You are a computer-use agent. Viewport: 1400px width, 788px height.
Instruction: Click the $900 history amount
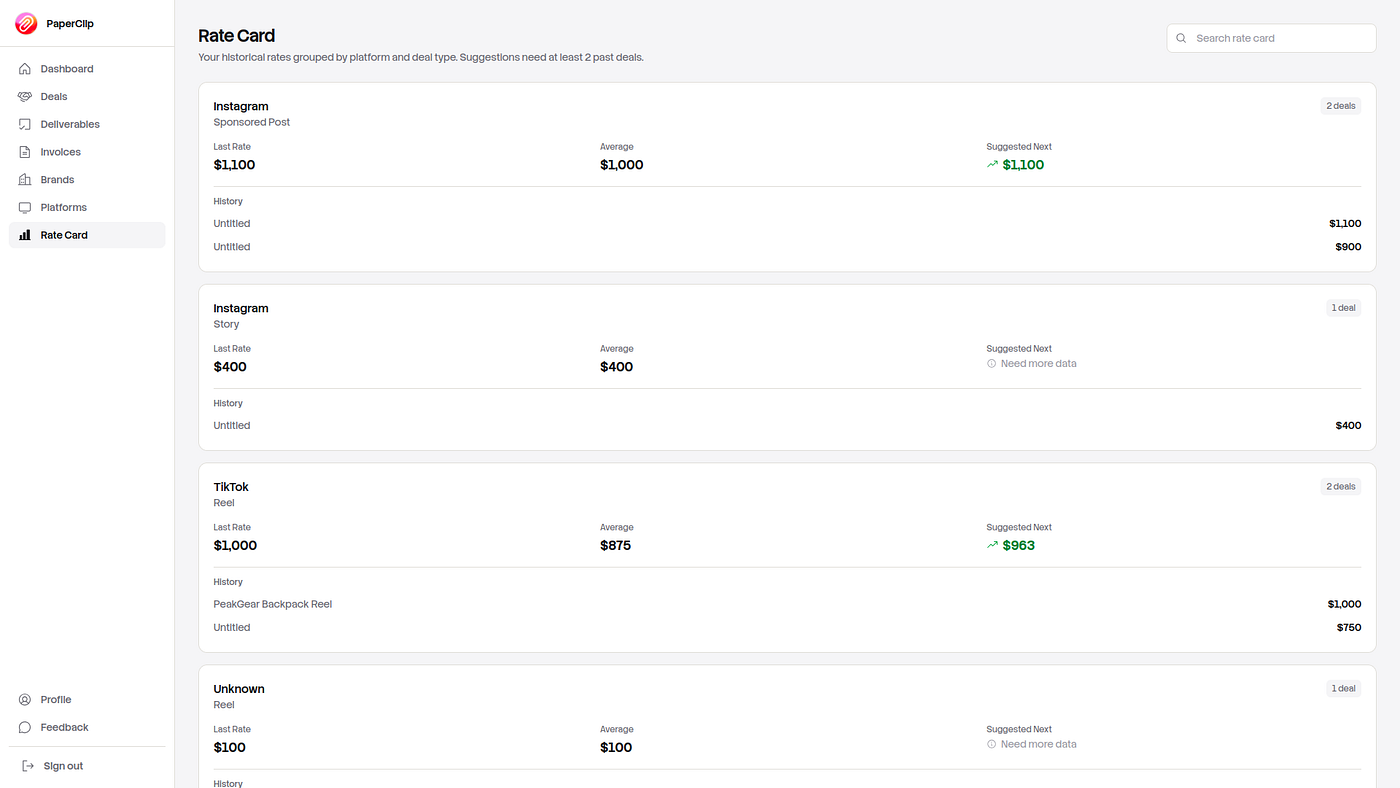(x=1348, y=247)
